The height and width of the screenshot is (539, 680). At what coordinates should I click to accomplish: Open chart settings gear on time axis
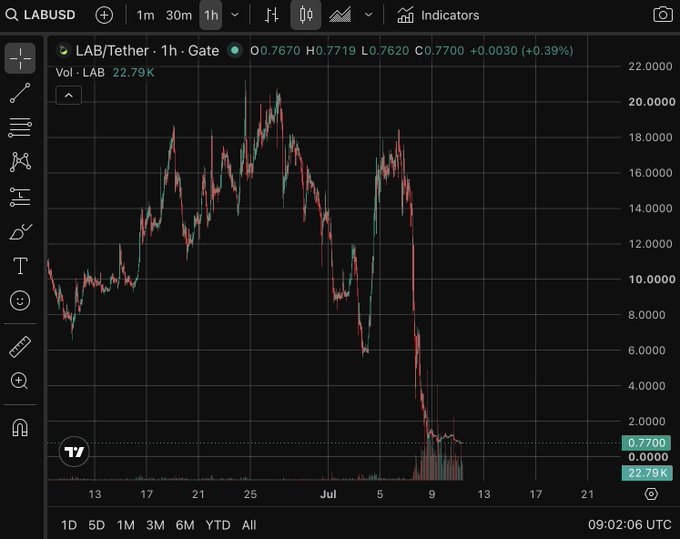click(x=651, y=494)
